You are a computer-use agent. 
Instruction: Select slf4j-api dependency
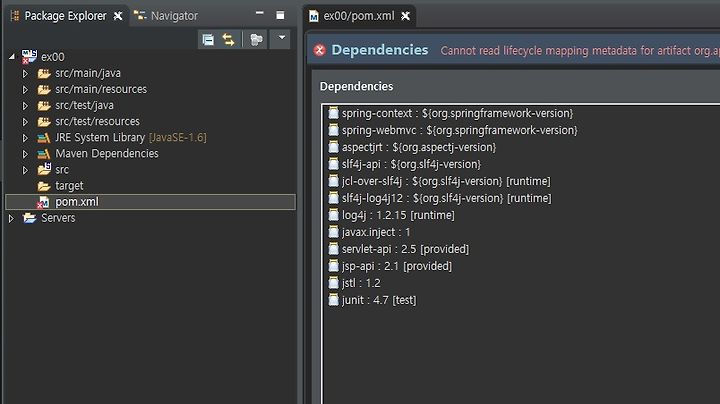click(411, 164)
